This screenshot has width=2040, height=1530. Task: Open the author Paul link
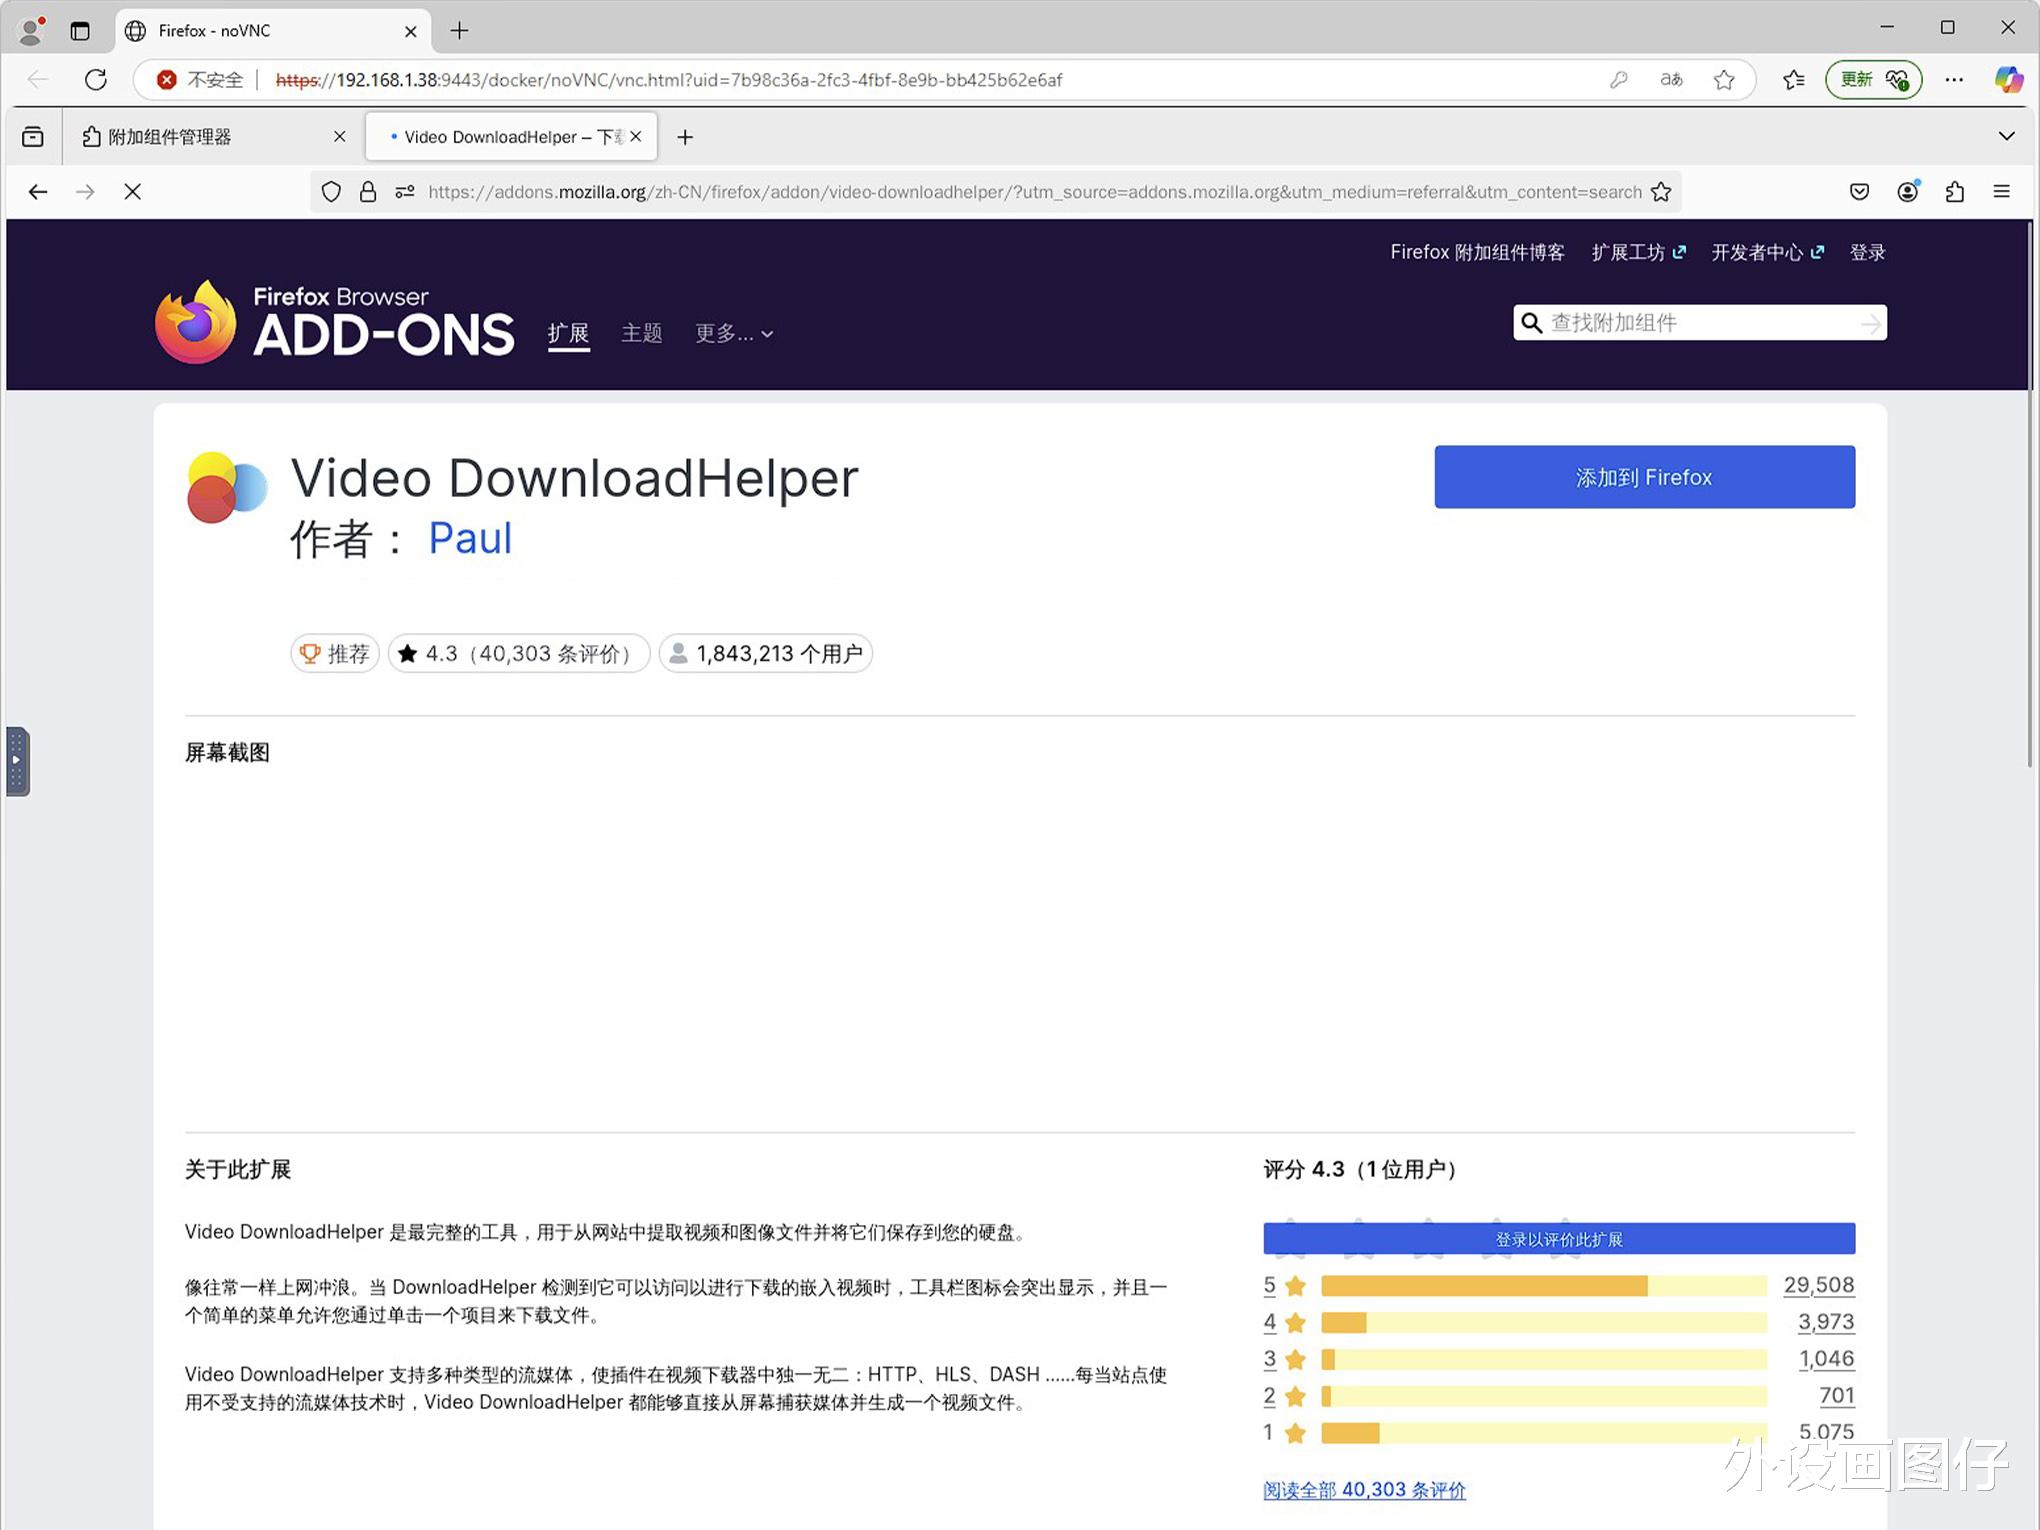(470, 539)
